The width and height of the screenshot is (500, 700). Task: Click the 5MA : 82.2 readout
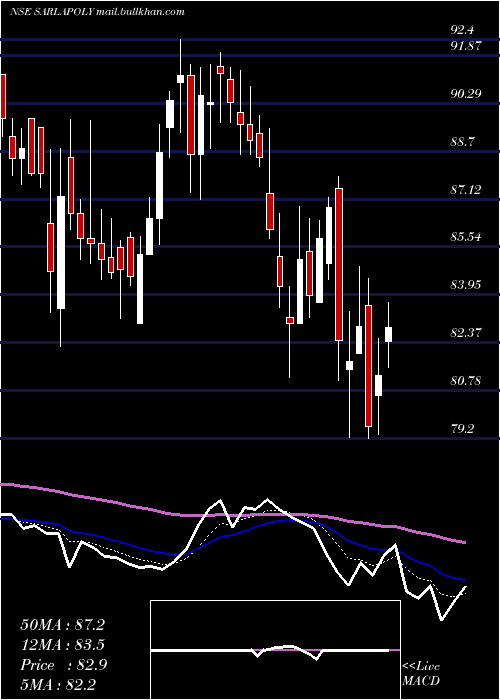58,685
